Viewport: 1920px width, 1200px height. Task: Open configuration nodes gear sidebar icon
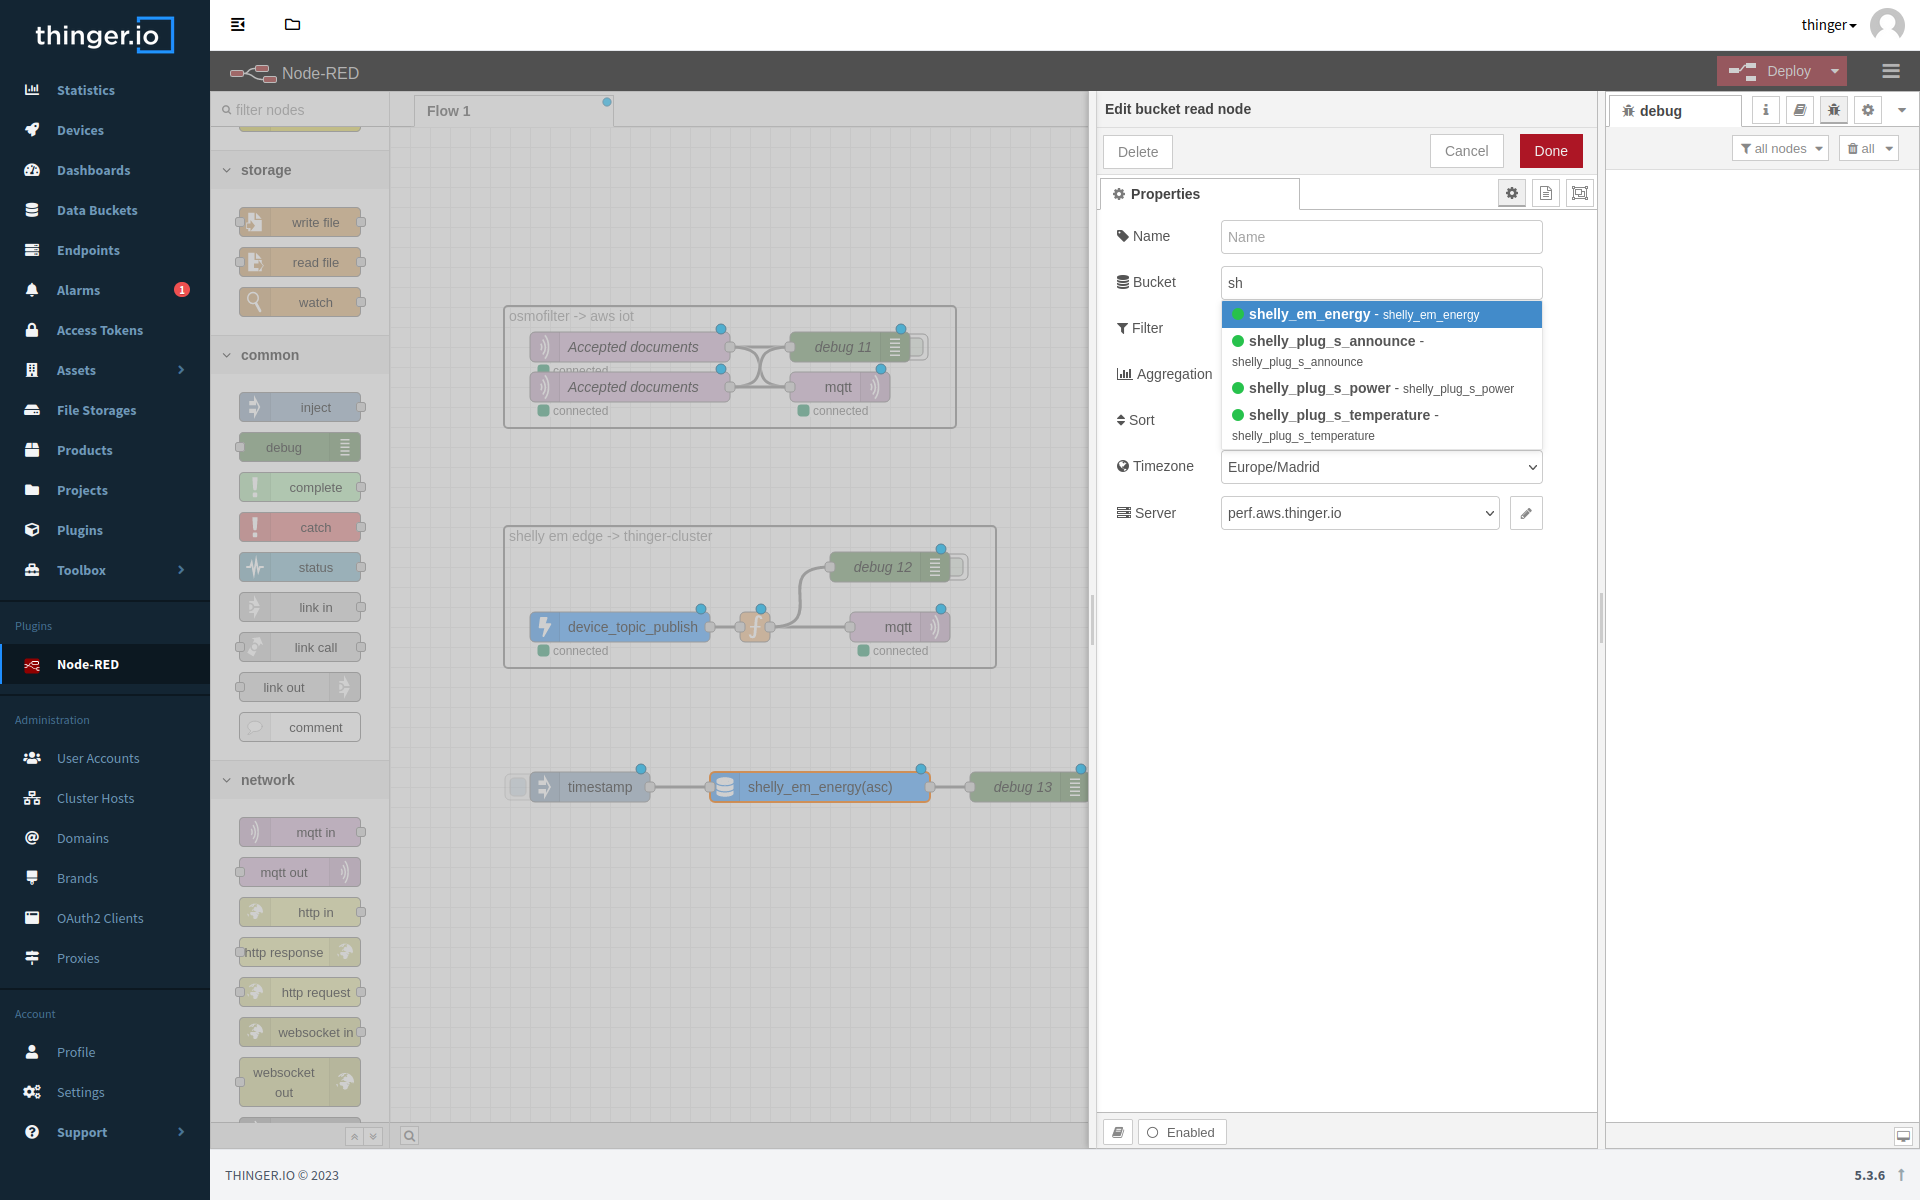(x=1868, y=110)
